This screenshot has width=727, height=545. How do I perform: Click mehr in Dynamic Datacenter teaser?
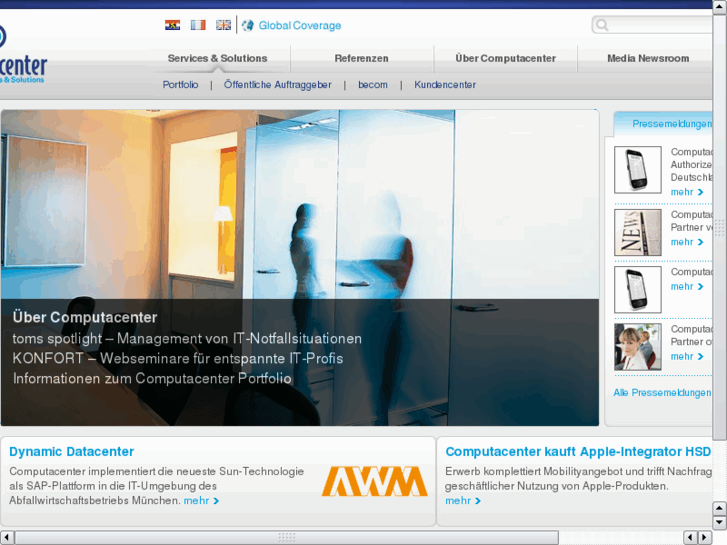[x=201, y=501]
